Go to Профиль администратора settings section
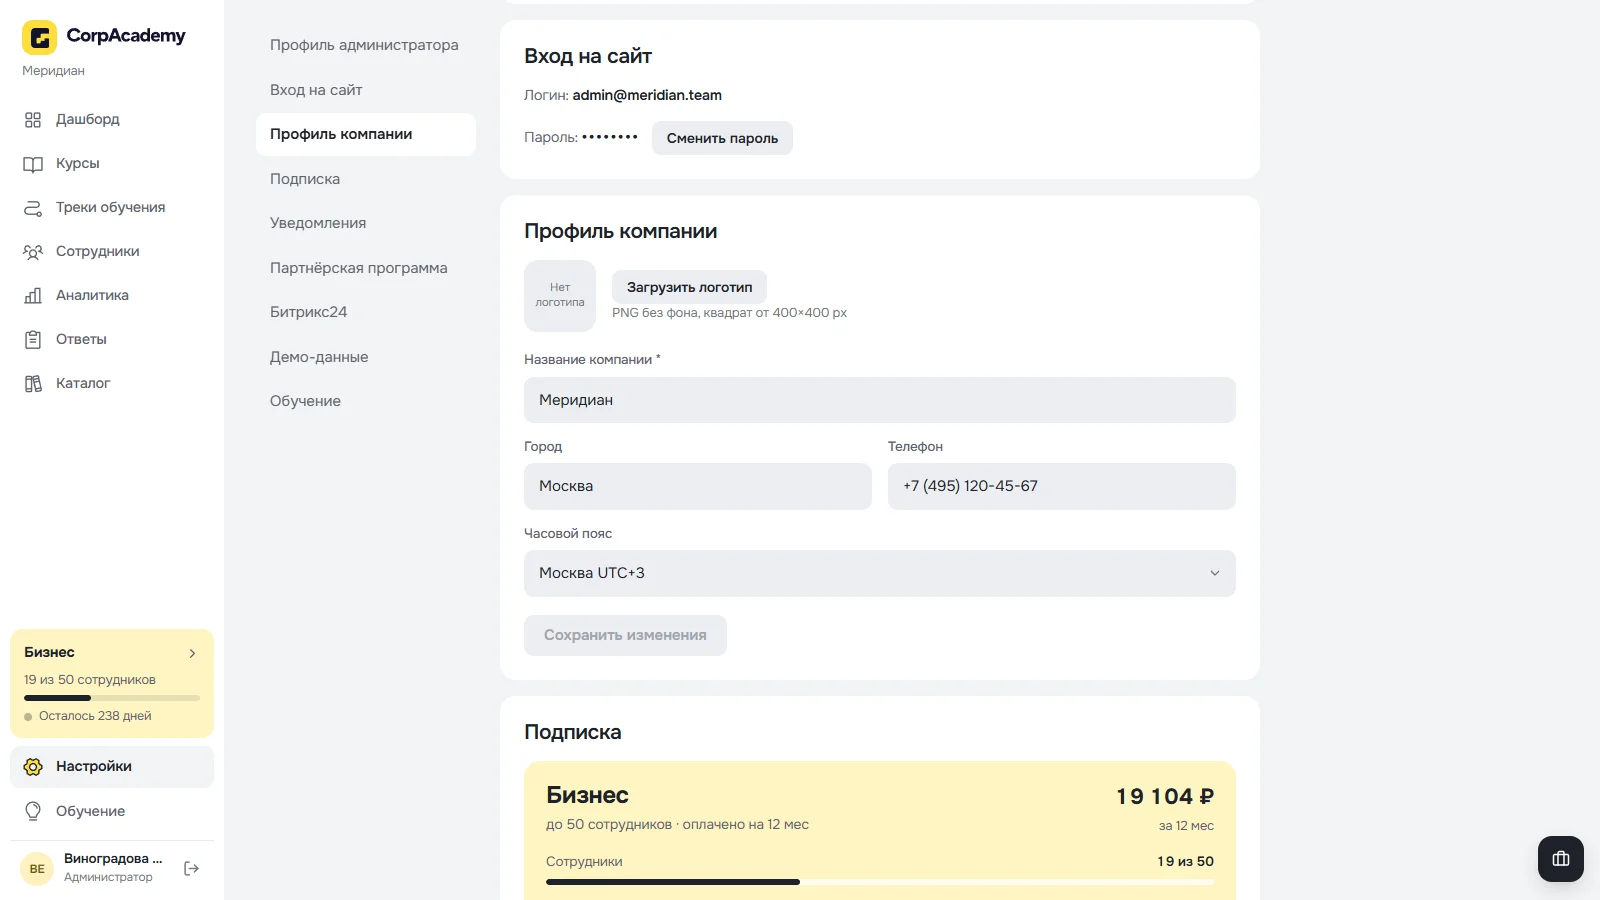 364,45
